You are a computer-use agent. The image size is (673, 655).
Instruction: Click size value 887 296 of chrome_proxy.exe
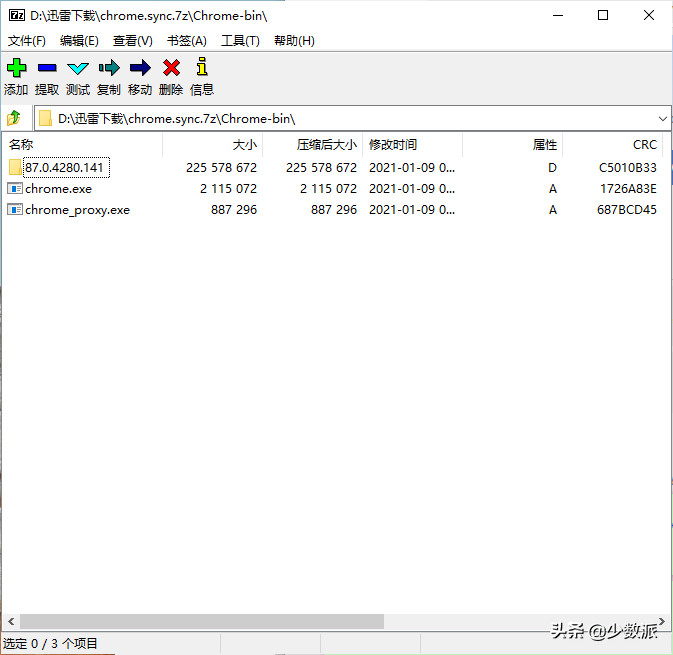click(x=234, y=209)
